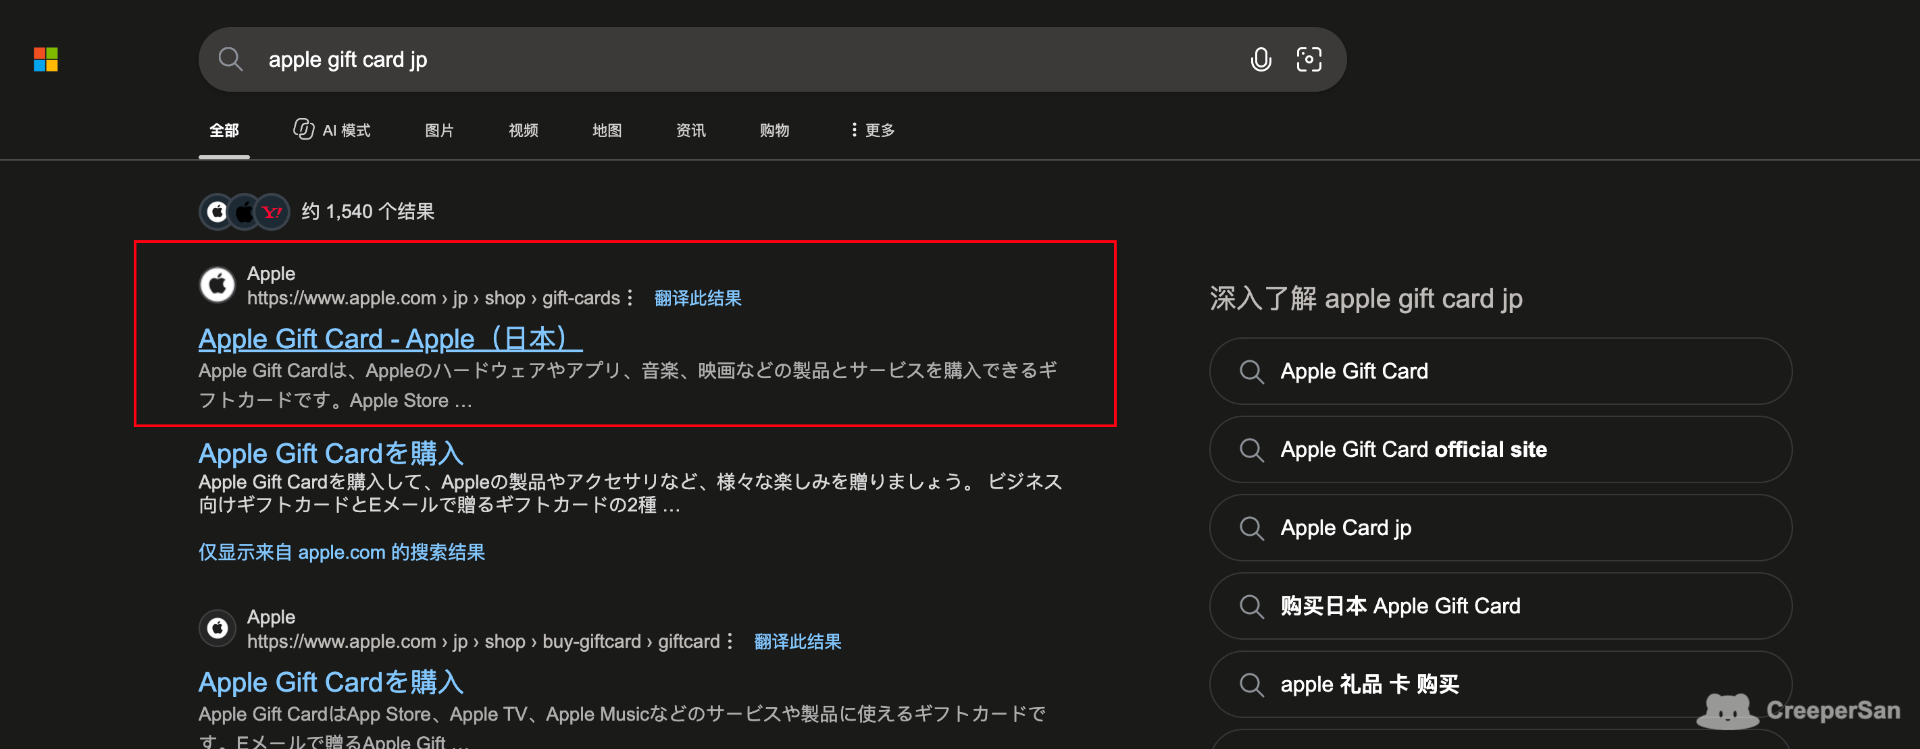Image resolution: width=1920 pixels, height=749 pixels.
Task: Select the suggestion Apple Gift Card
Action: click(1500, 371)
